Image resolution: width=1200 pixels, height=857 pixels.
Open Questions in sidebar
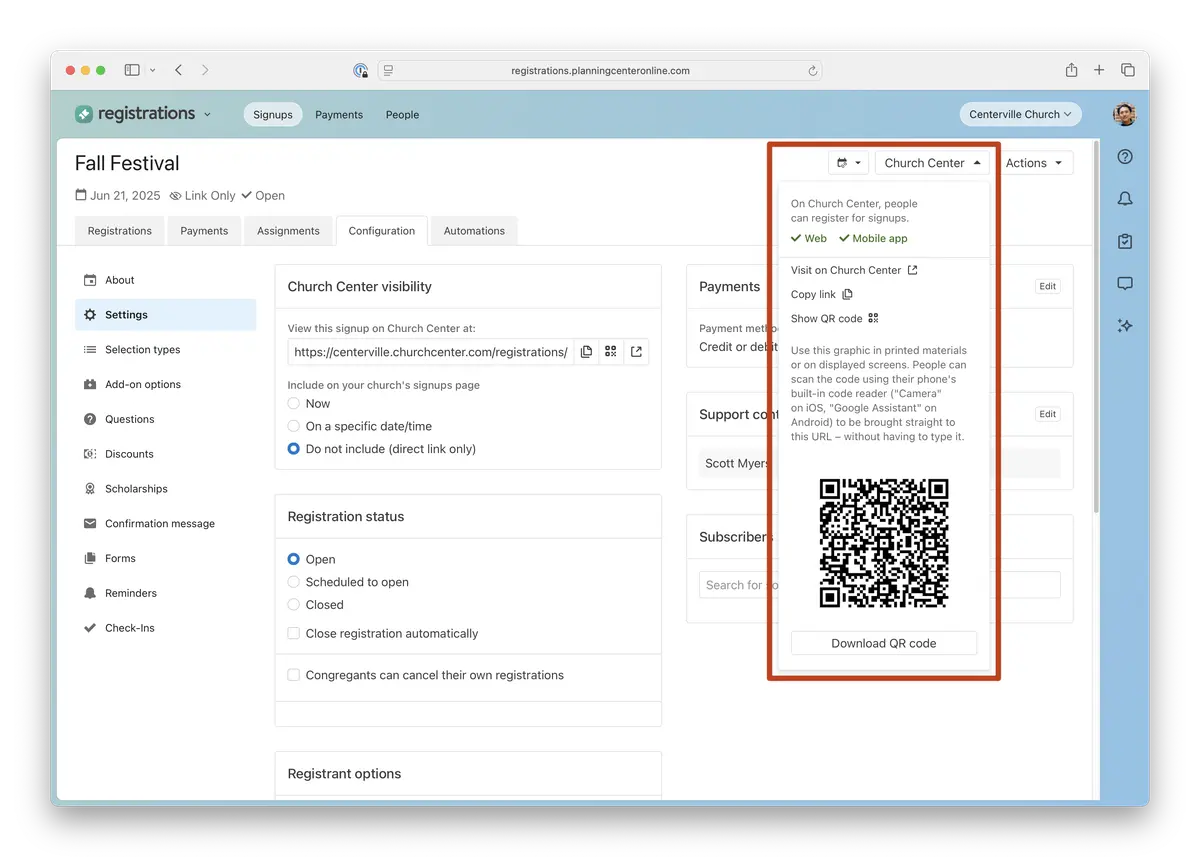click(x=166, y=419)
